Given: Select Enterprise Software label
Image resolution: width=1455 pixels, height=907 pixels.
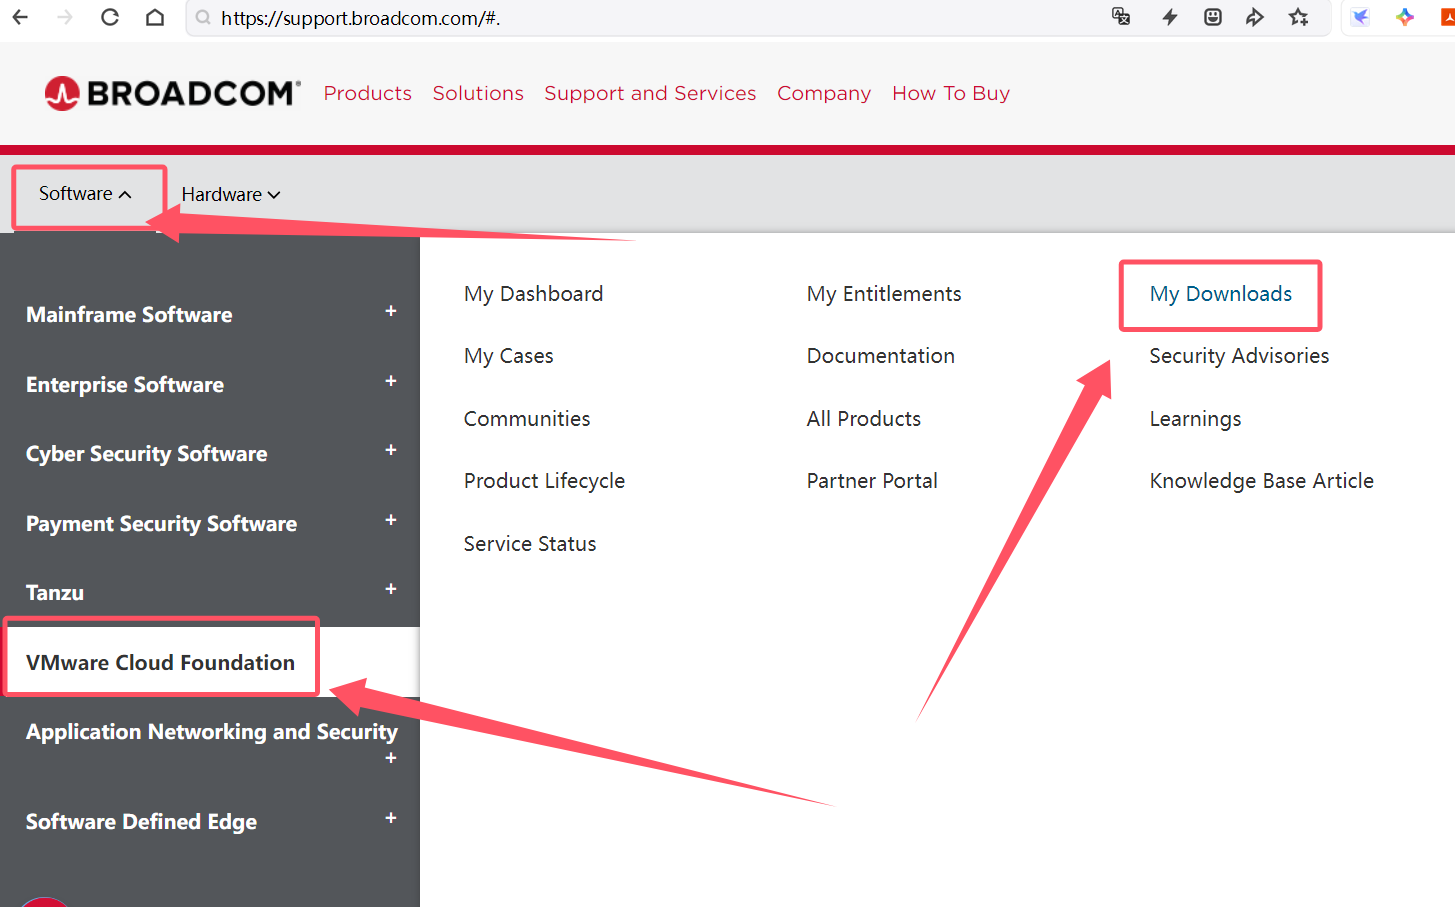Looking at the screenshot, I should click(x=125, y=385).
